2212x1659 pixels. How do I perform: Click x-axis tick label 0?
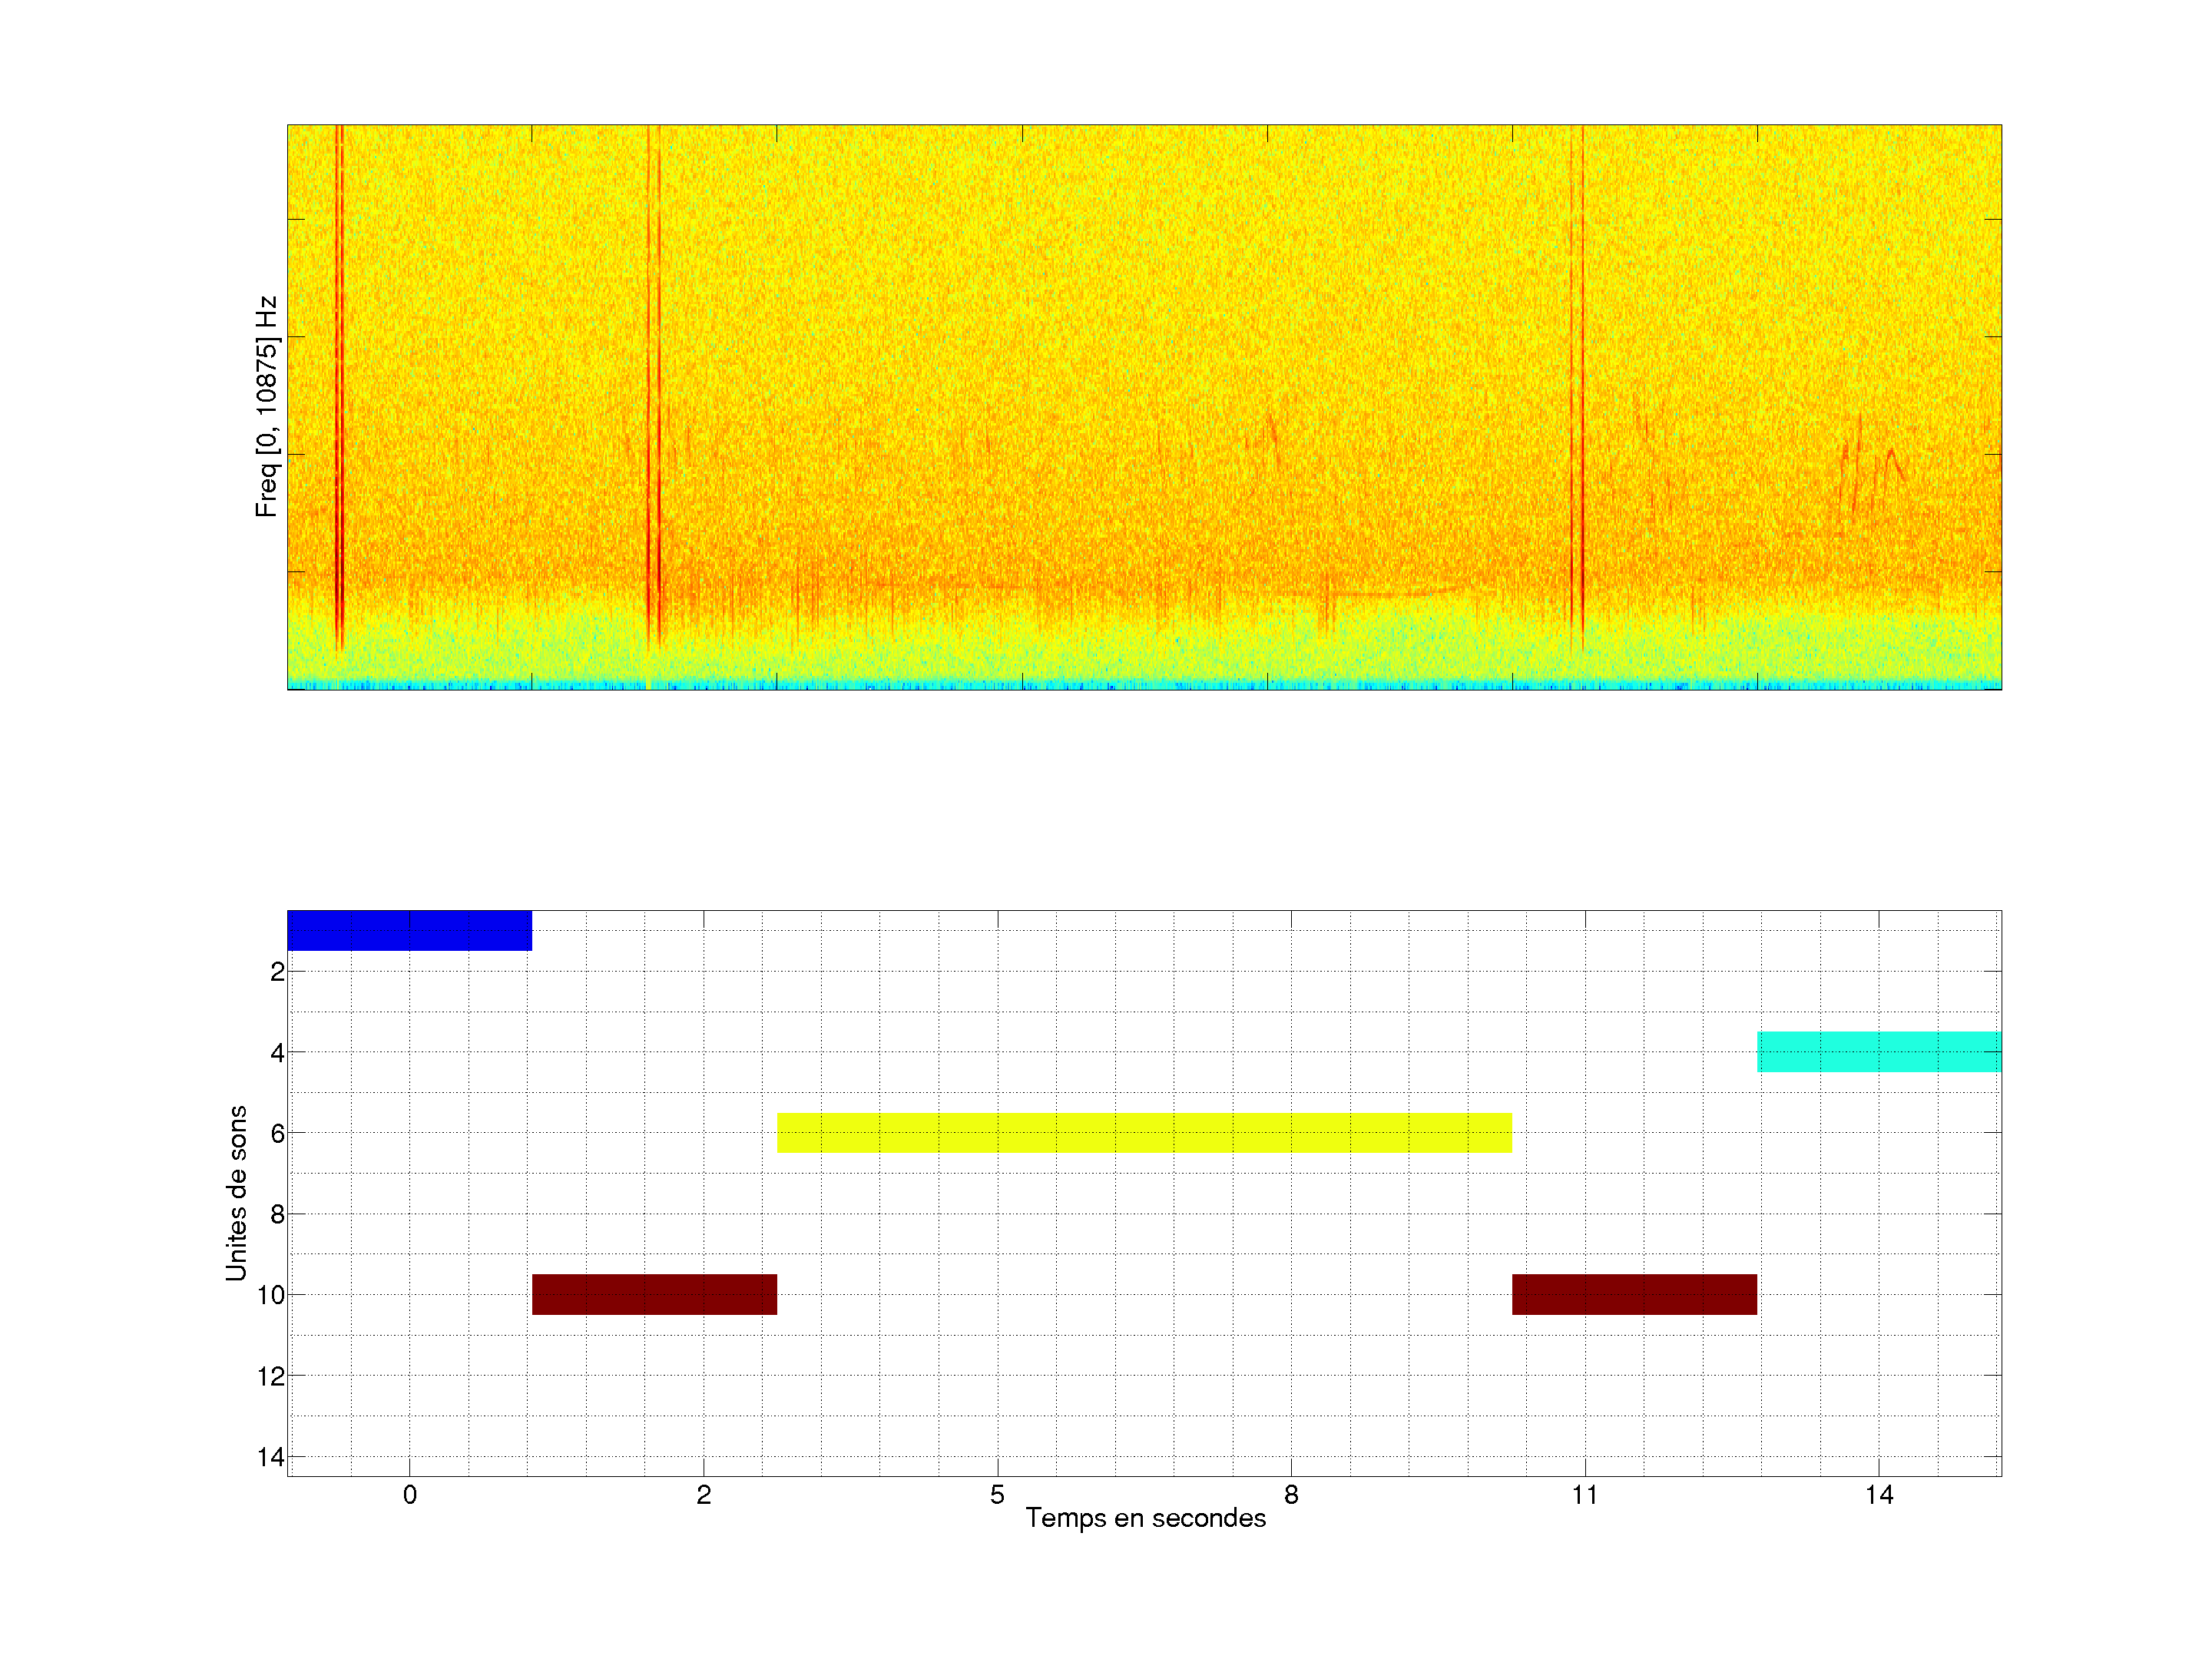409,1495
